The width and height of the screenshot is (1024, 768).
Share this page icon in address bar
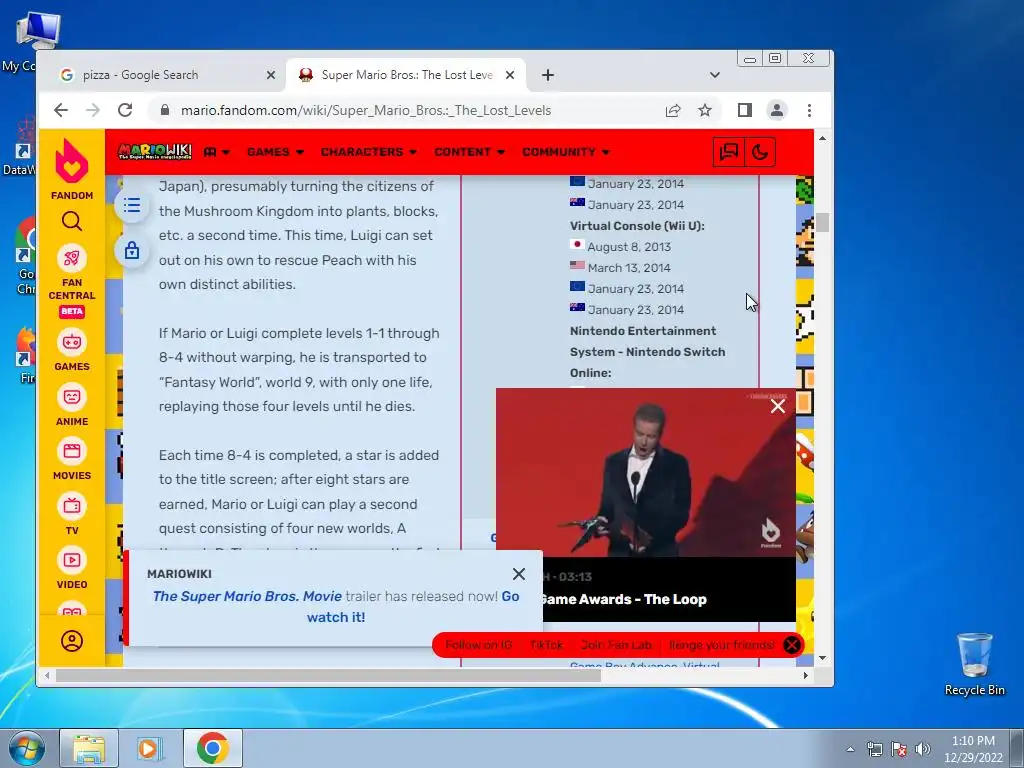pos(673,110)
